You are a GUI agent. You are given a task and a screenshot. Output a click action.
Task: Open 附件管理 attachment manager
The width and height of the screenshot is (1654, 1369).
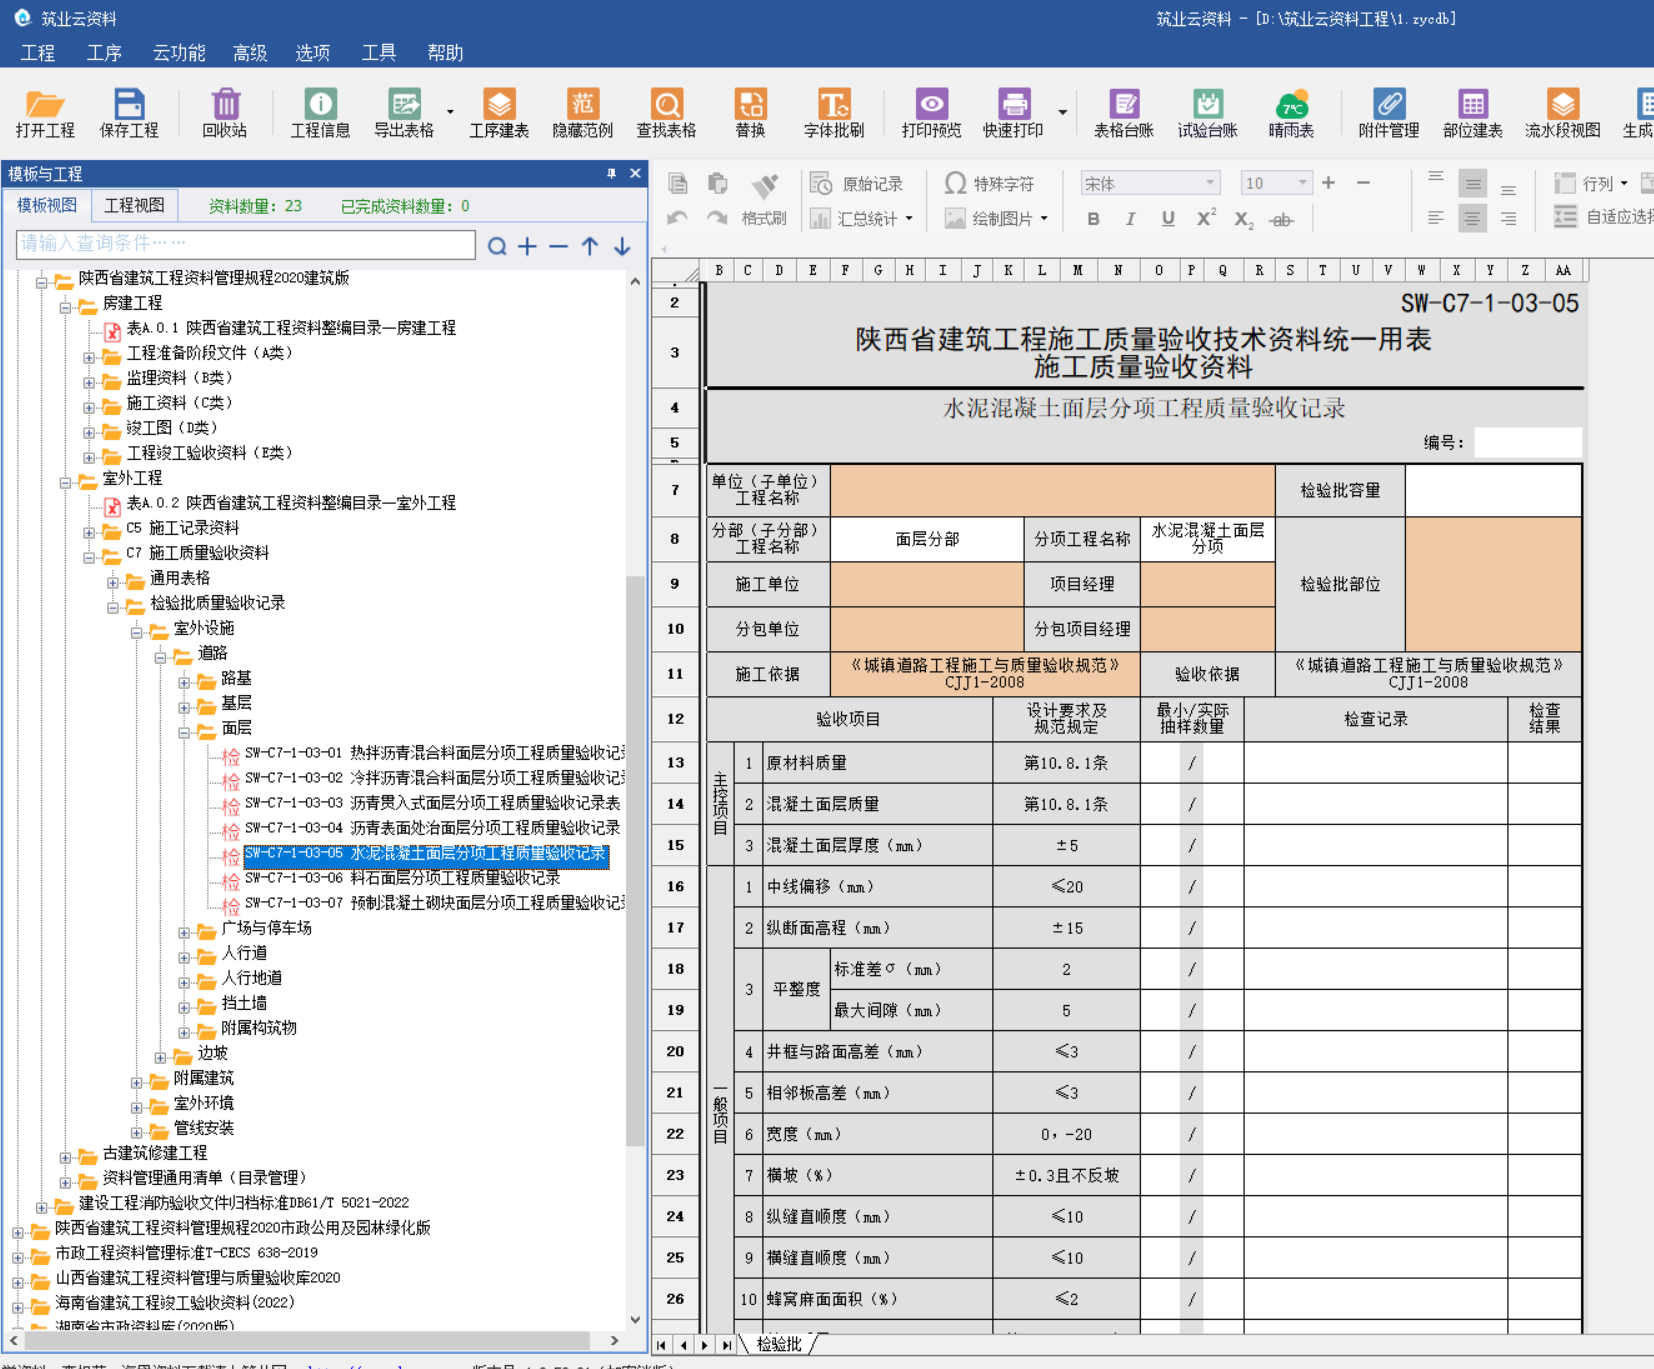click(1389, 113)
